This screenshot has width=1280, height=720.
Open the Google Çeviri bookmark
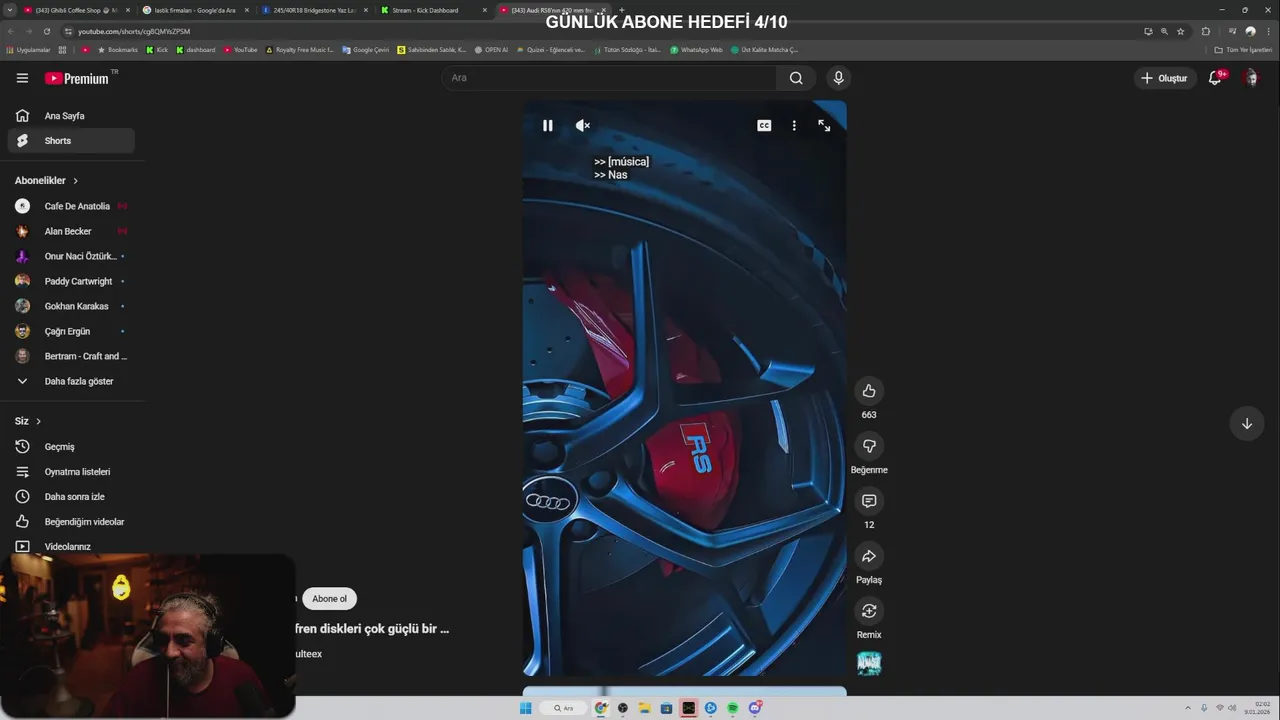(x=365, y=49)
